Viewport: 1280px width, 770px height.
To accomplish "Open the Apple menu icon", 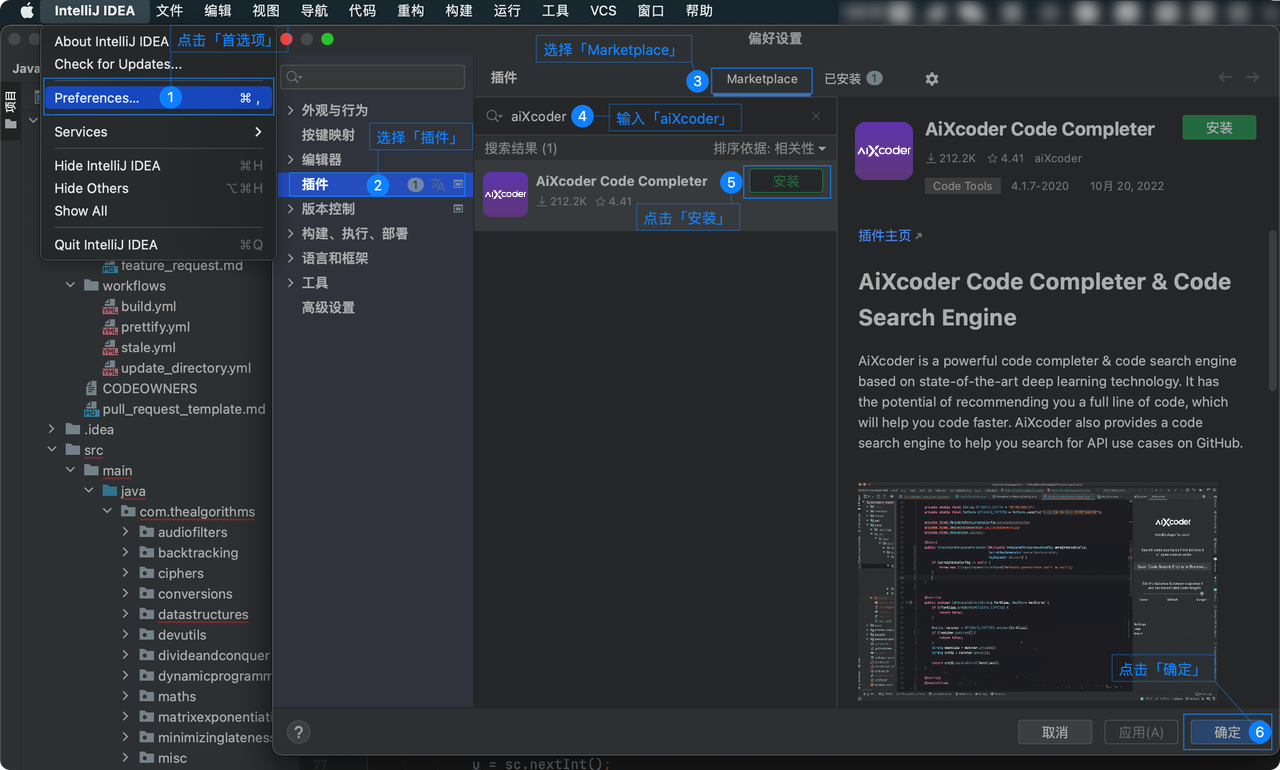I will pos(26,11).
